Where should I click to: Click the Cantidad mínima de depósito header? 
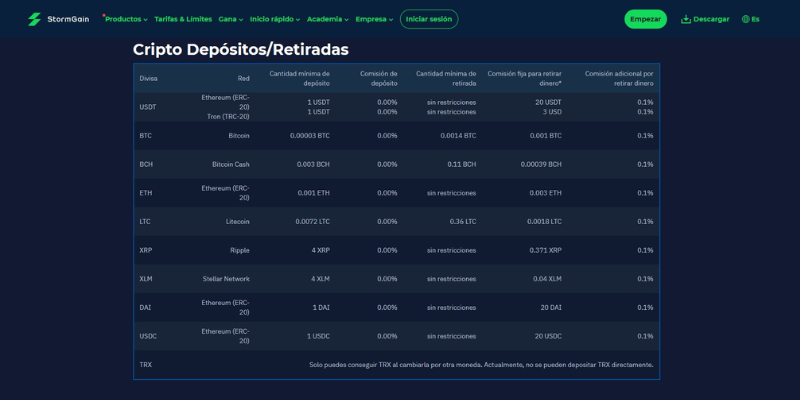point(299,79)
